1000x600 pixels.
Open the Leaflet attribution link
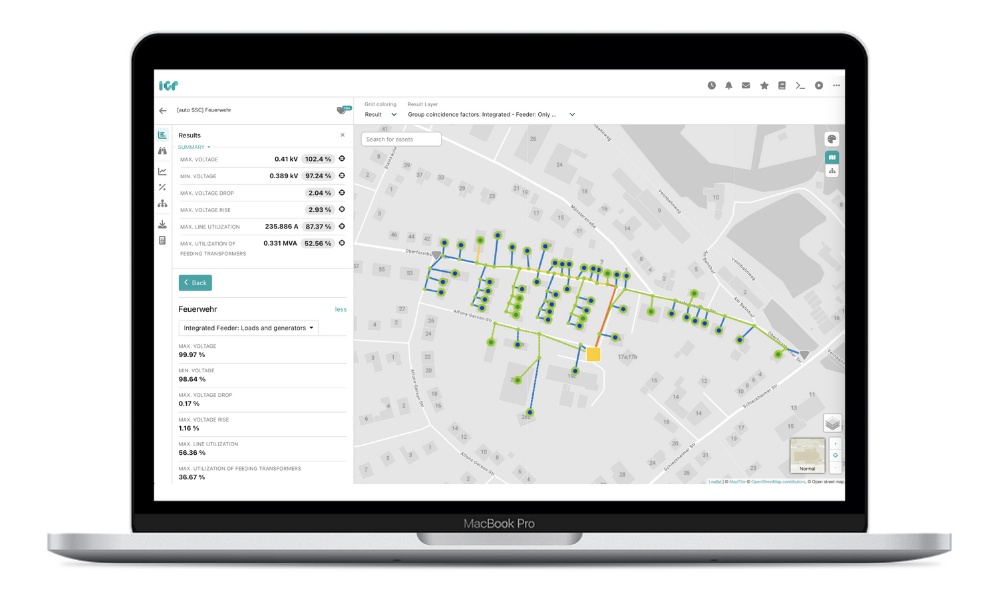714,481
